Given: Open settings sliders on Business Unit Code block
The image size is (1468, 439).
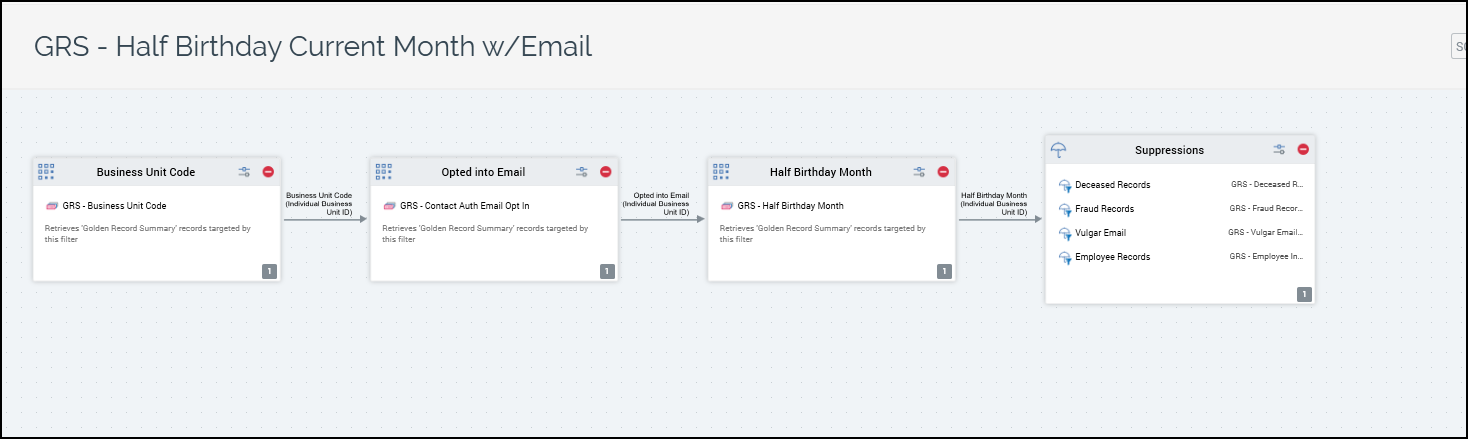Looking at the screenshot, I should click(244, 172).
